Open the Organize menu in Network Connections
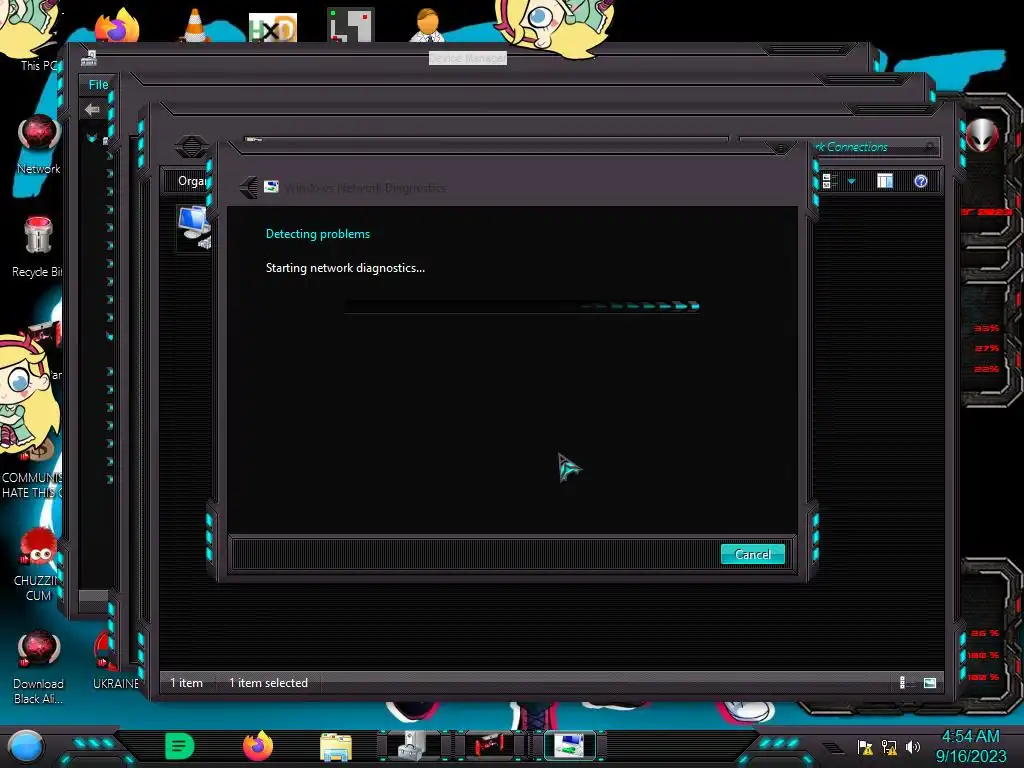Viewport: 1024px width, 768px height. tap(193, 181)
